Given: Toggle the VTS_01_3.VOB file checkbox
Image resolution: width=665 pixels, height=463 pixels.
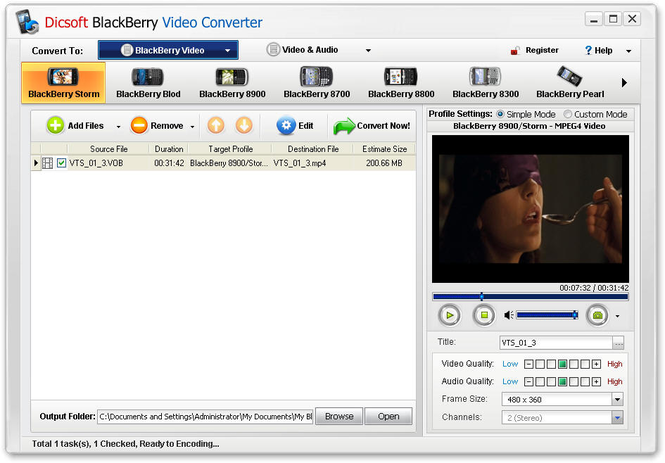Looking at the screenshot, I should (x=61, y=163).
